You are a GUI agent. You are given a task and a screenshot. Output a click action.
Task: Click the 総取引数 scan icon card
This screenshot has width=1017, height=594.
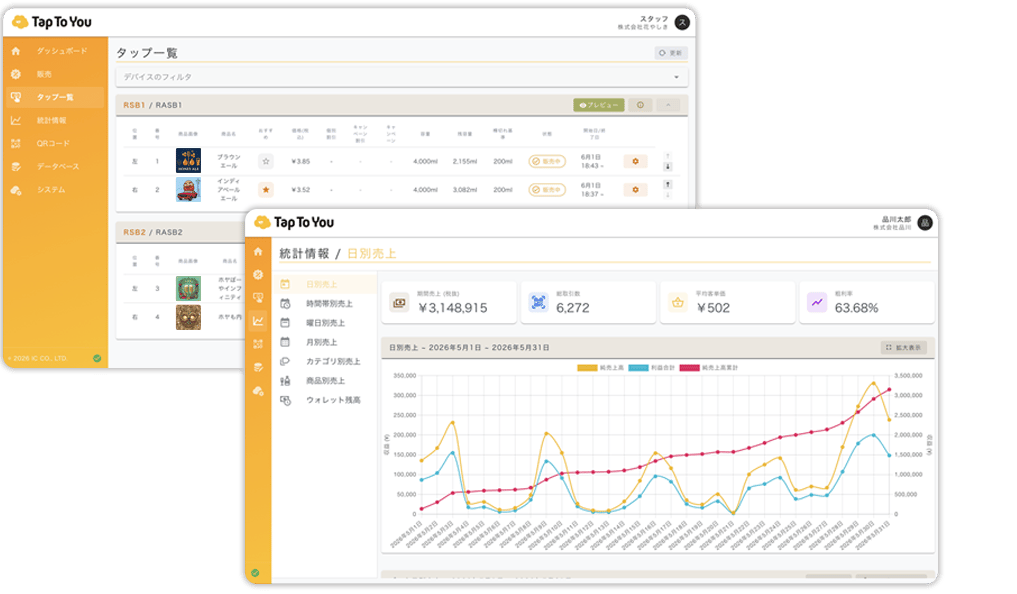tap(538, 302)
